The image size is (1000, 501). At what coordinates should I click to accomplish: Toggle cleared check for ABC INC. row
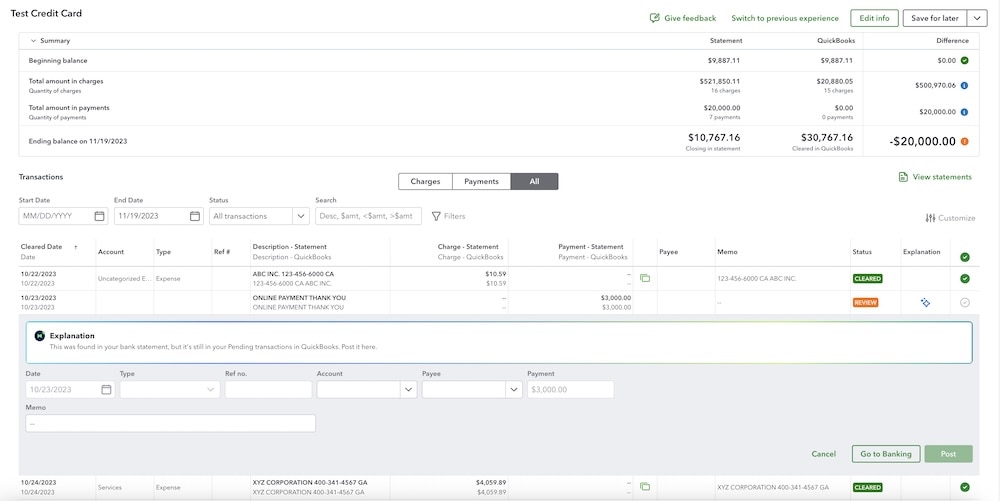pyautogui.click(x=964, y=279)
